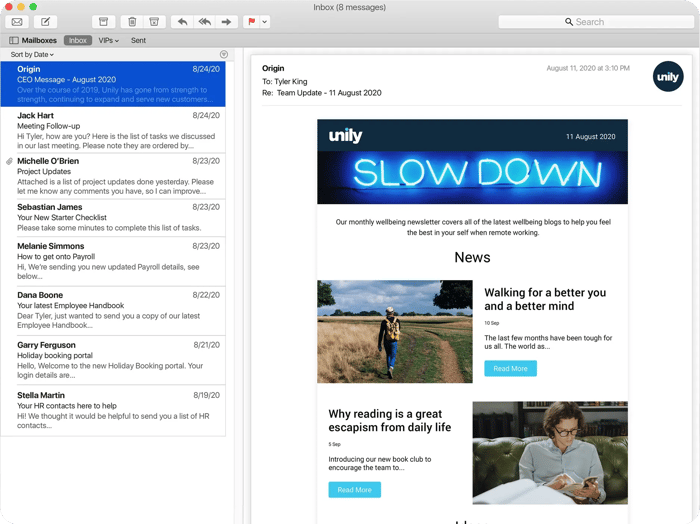Open Garry Ferguson's Holiday booking portal email
The height and width of the screenshot is (524, 700).
[113, 360]
